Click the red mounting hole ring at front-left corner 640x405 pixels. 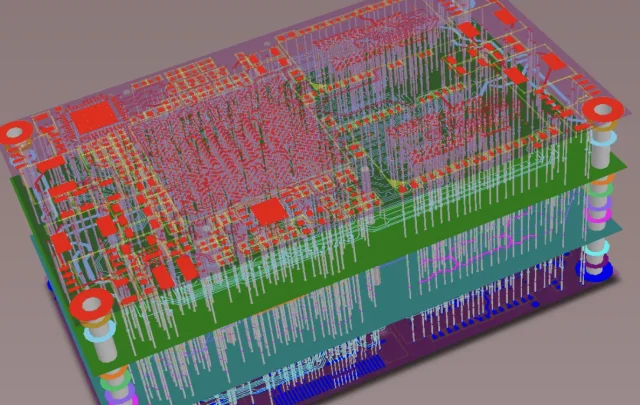pyautogui.click(x=91, y=304)
